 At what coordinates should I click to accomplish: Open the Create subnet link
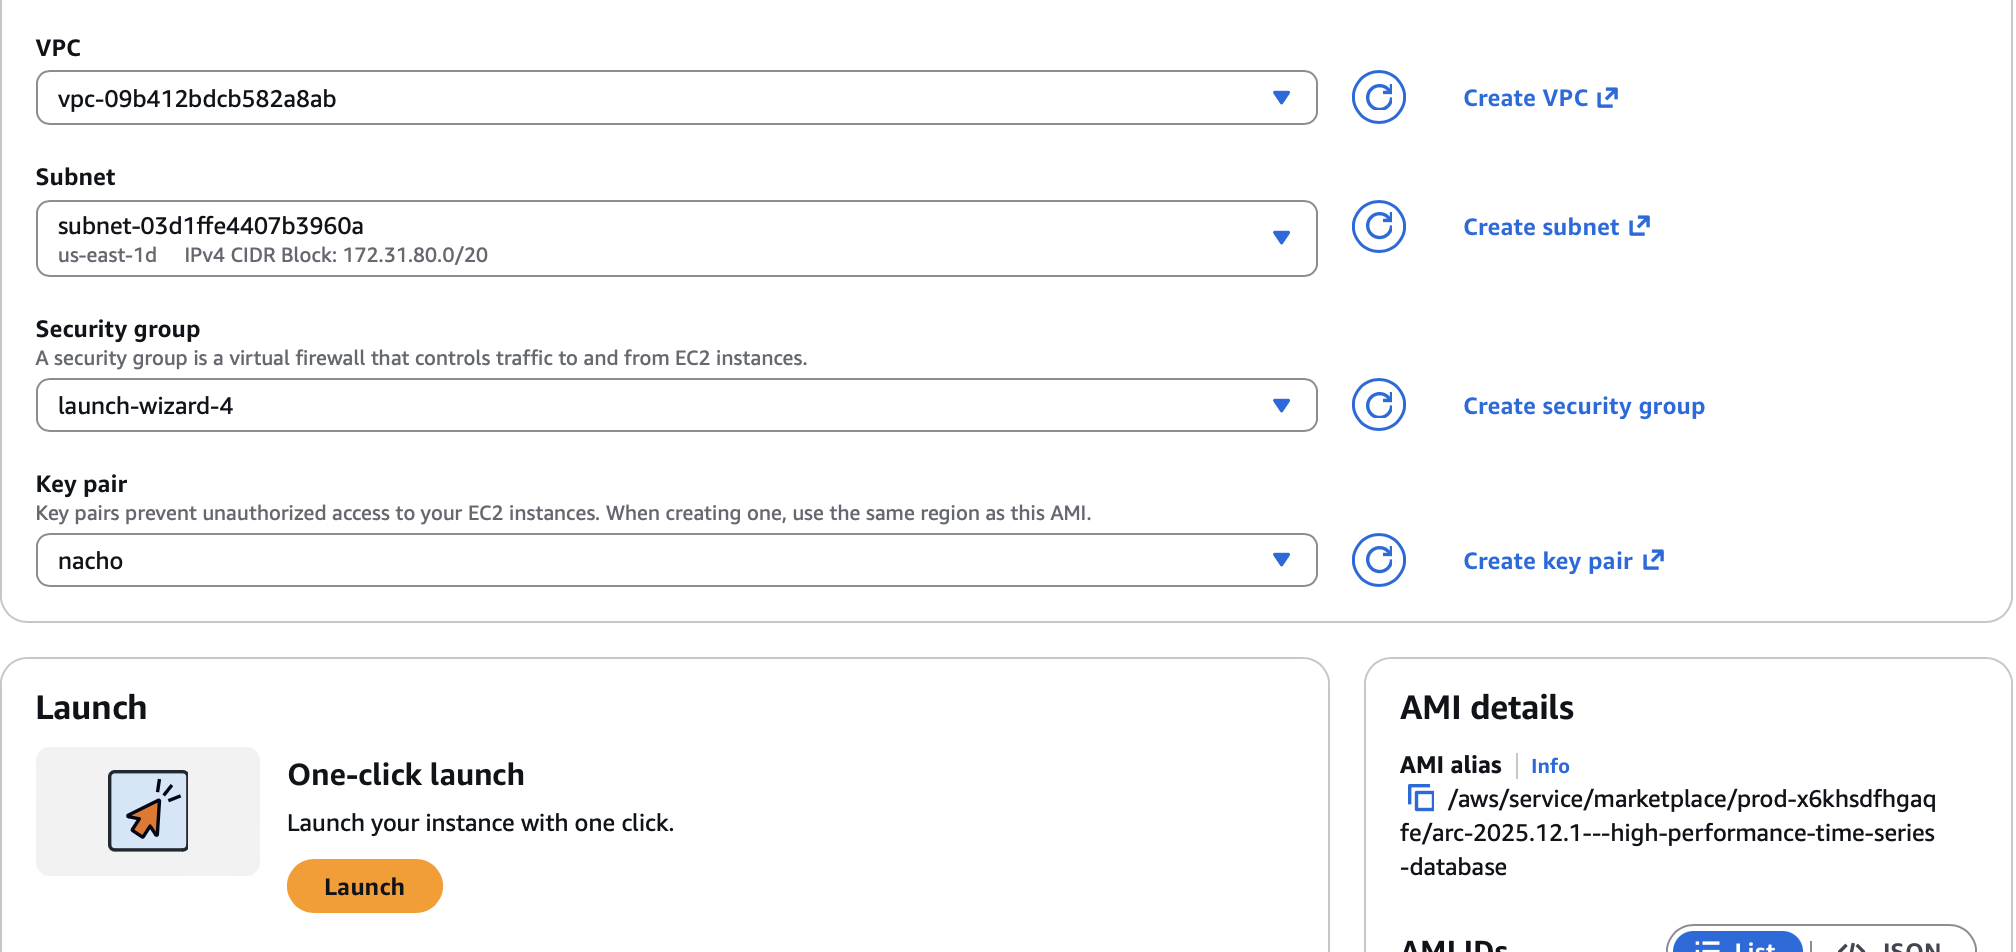tap(1544, 227)
